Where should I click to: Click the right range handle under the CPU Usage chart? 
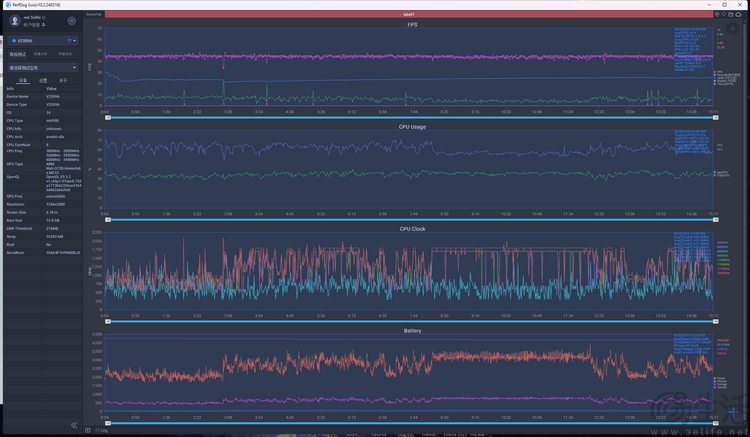716,219
